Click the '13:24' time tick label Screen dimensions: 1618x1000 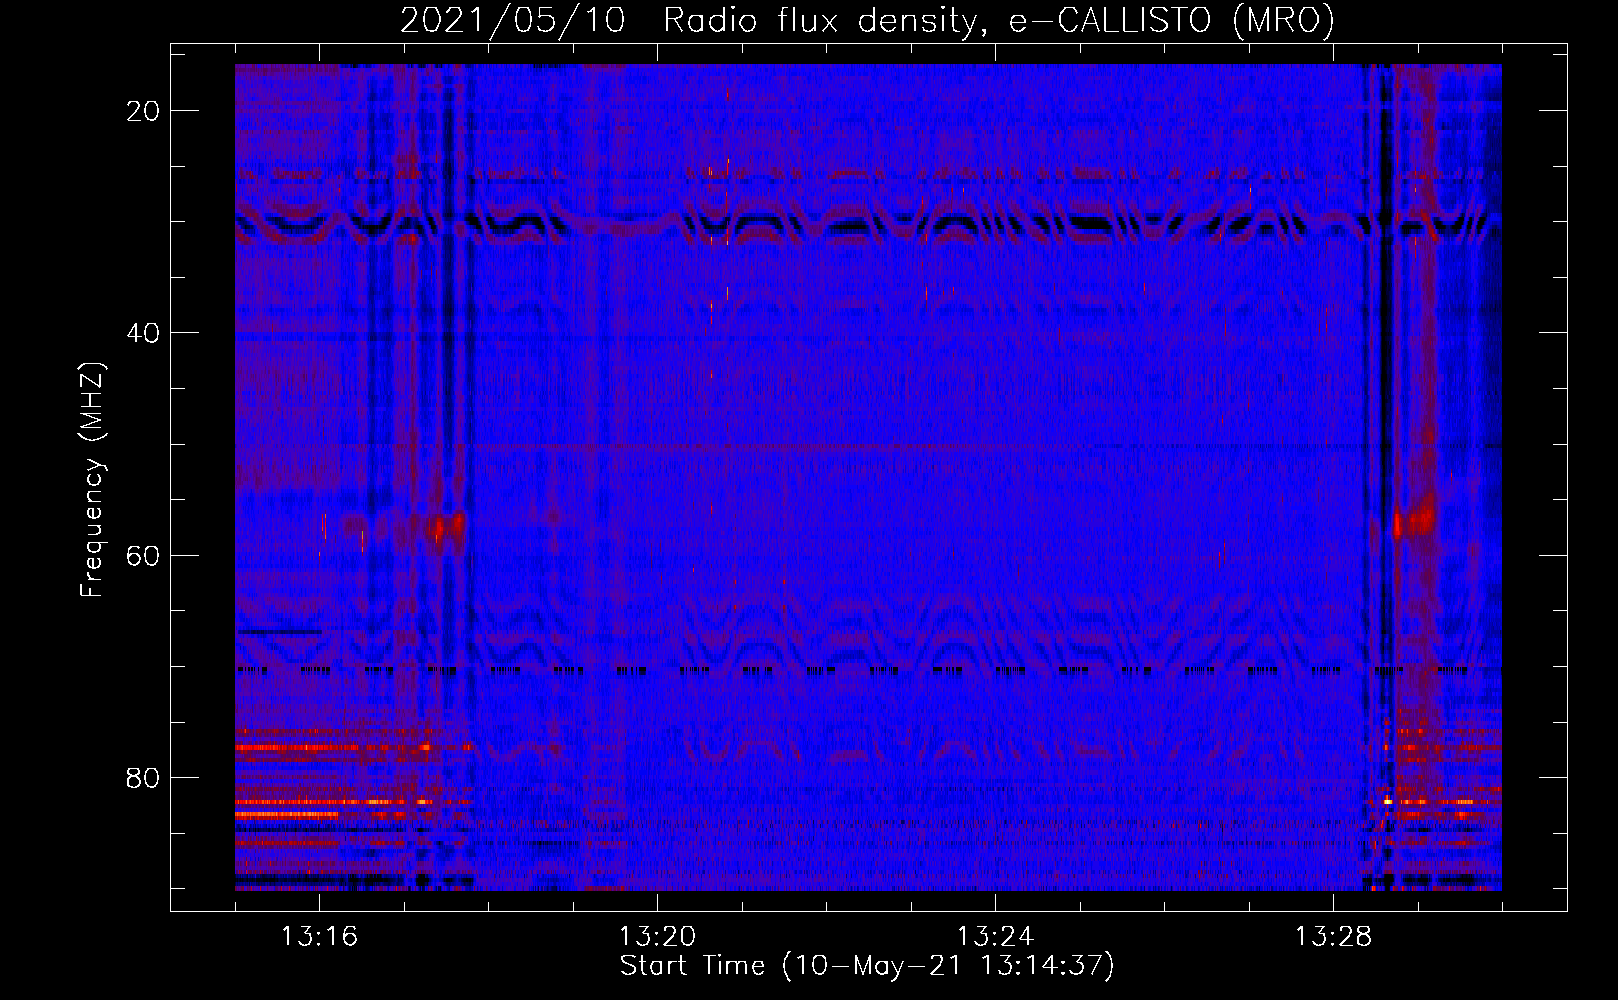[x=995, y=937]
